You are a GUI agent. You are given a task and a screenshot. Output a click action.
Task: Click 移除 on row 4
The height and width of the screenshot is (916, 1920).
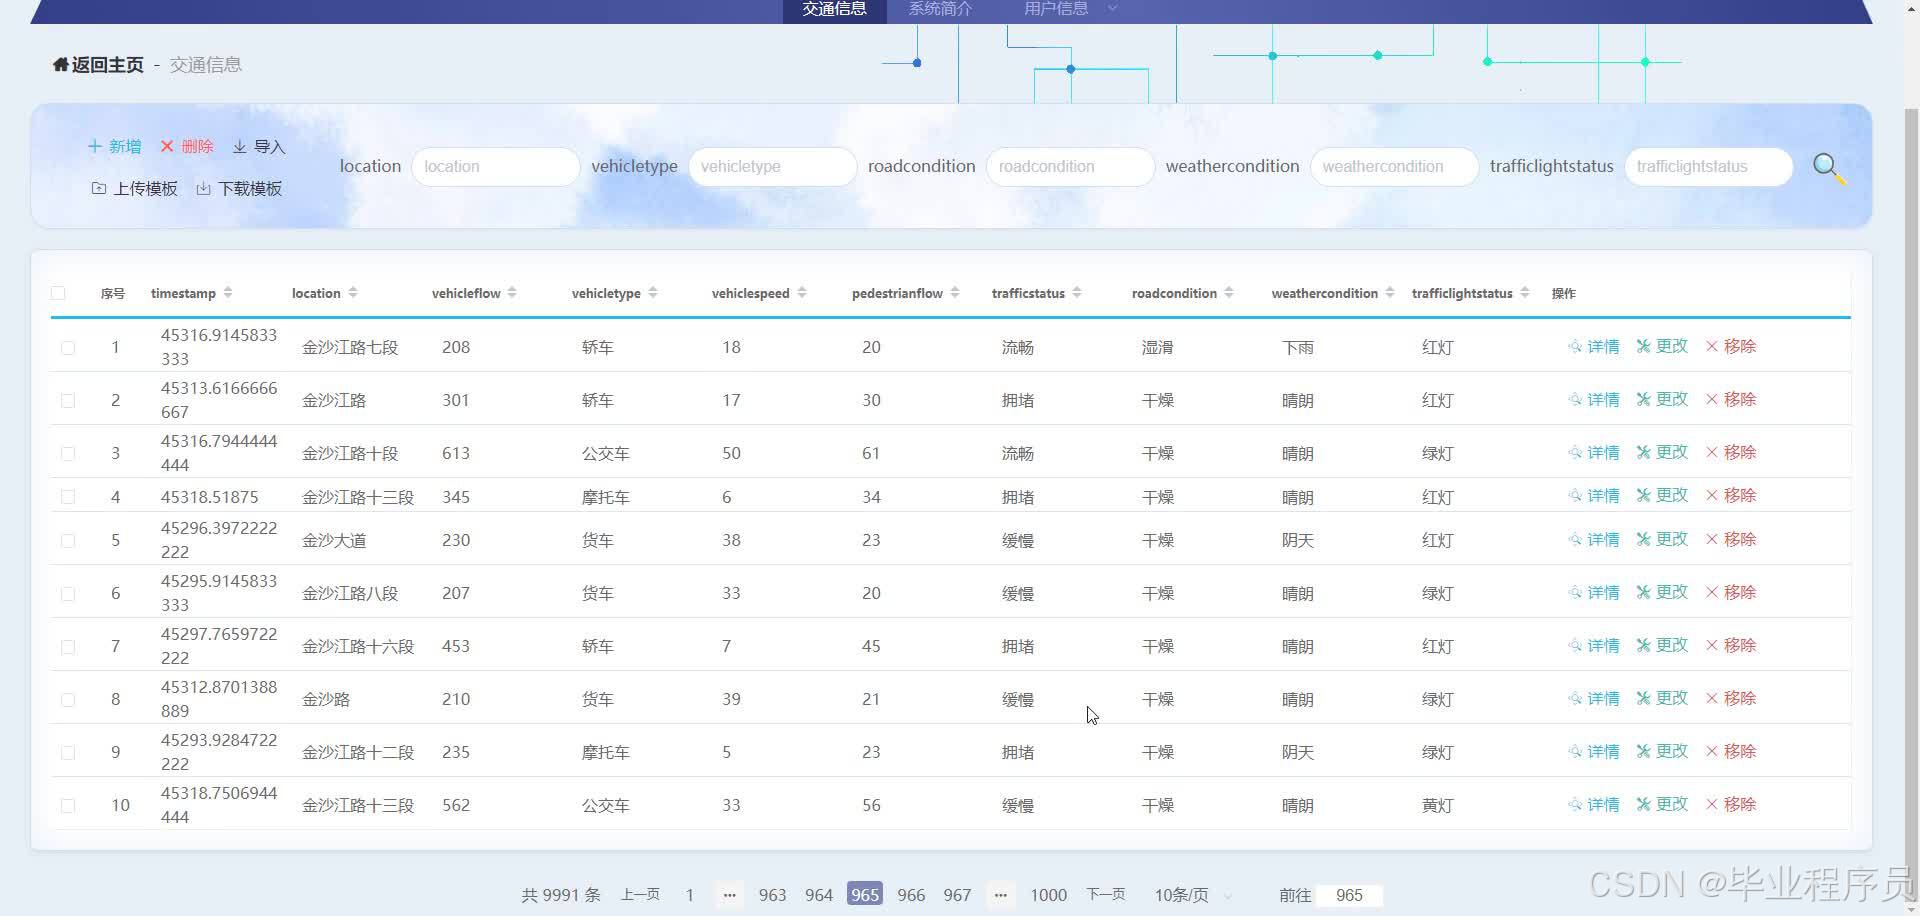point(1731,495)
